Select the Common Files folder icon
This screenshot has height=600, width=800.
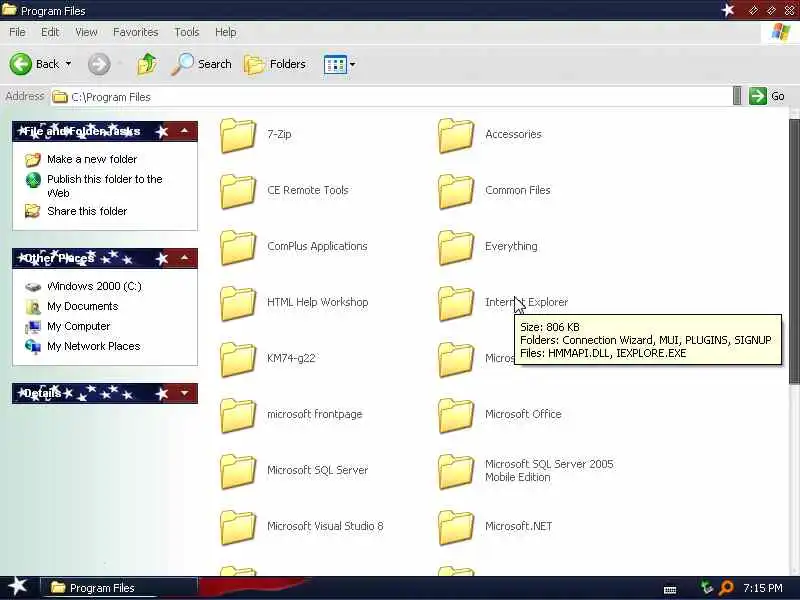pos(456,191)
